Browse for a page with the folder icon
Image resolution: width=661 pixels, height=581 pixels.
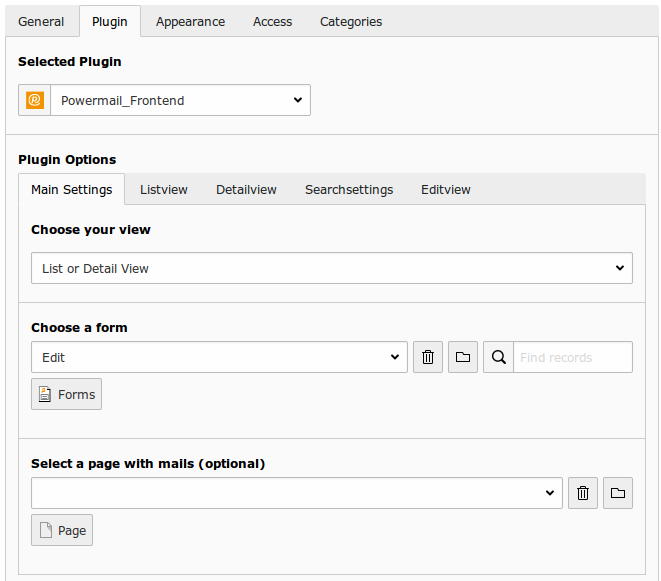pyautogui.click(x=618, y=493)
